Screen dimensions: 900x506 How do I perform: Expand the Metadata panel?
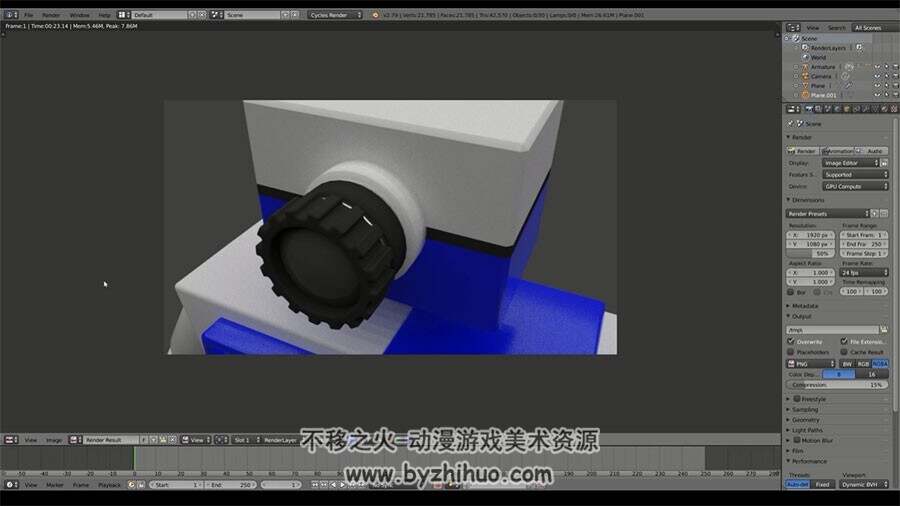[805, 306]
